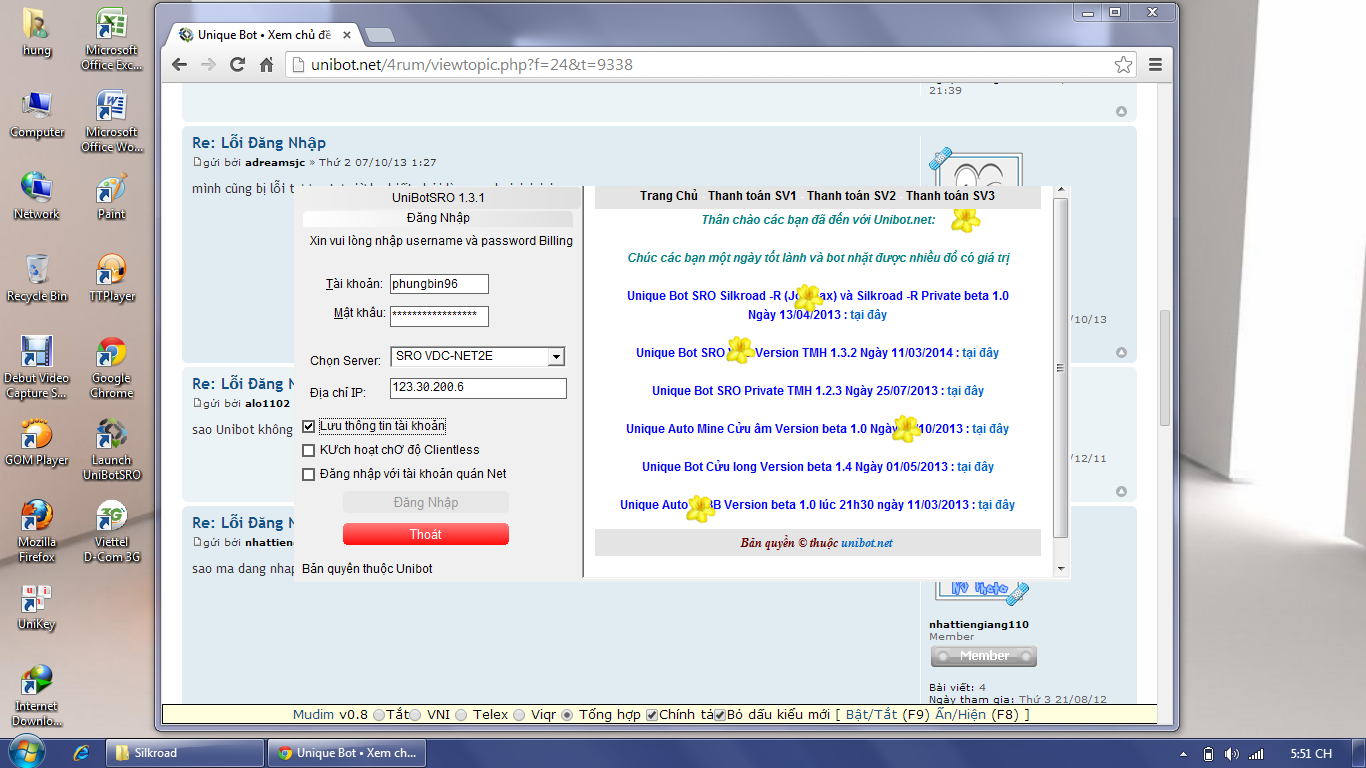1366x768 pixels.
Task: Open Internet Explorer from taskbar
Action: (x=82, y=753)
